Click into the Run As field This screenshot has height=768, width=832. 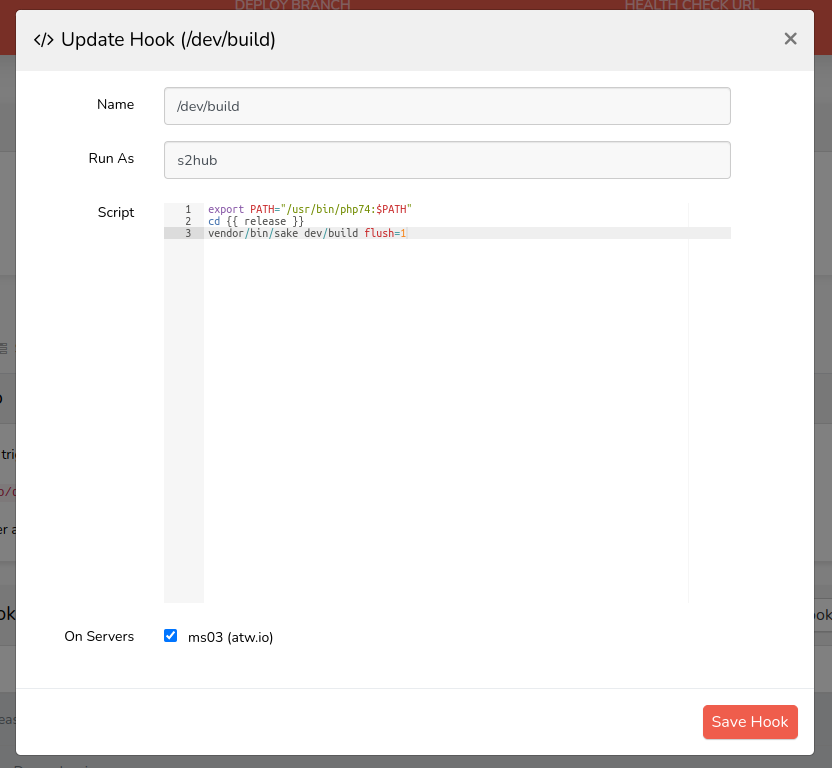pyautogui.click(x=447, y=160)
